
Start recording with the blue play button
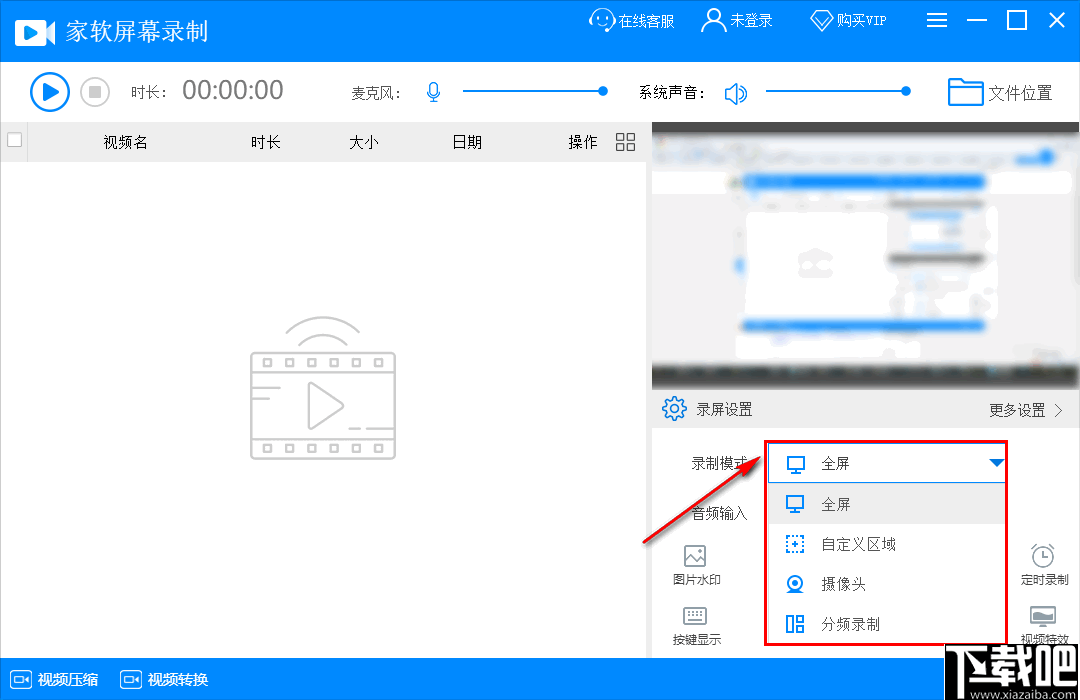pyautogui.click(x=49, y=92)
